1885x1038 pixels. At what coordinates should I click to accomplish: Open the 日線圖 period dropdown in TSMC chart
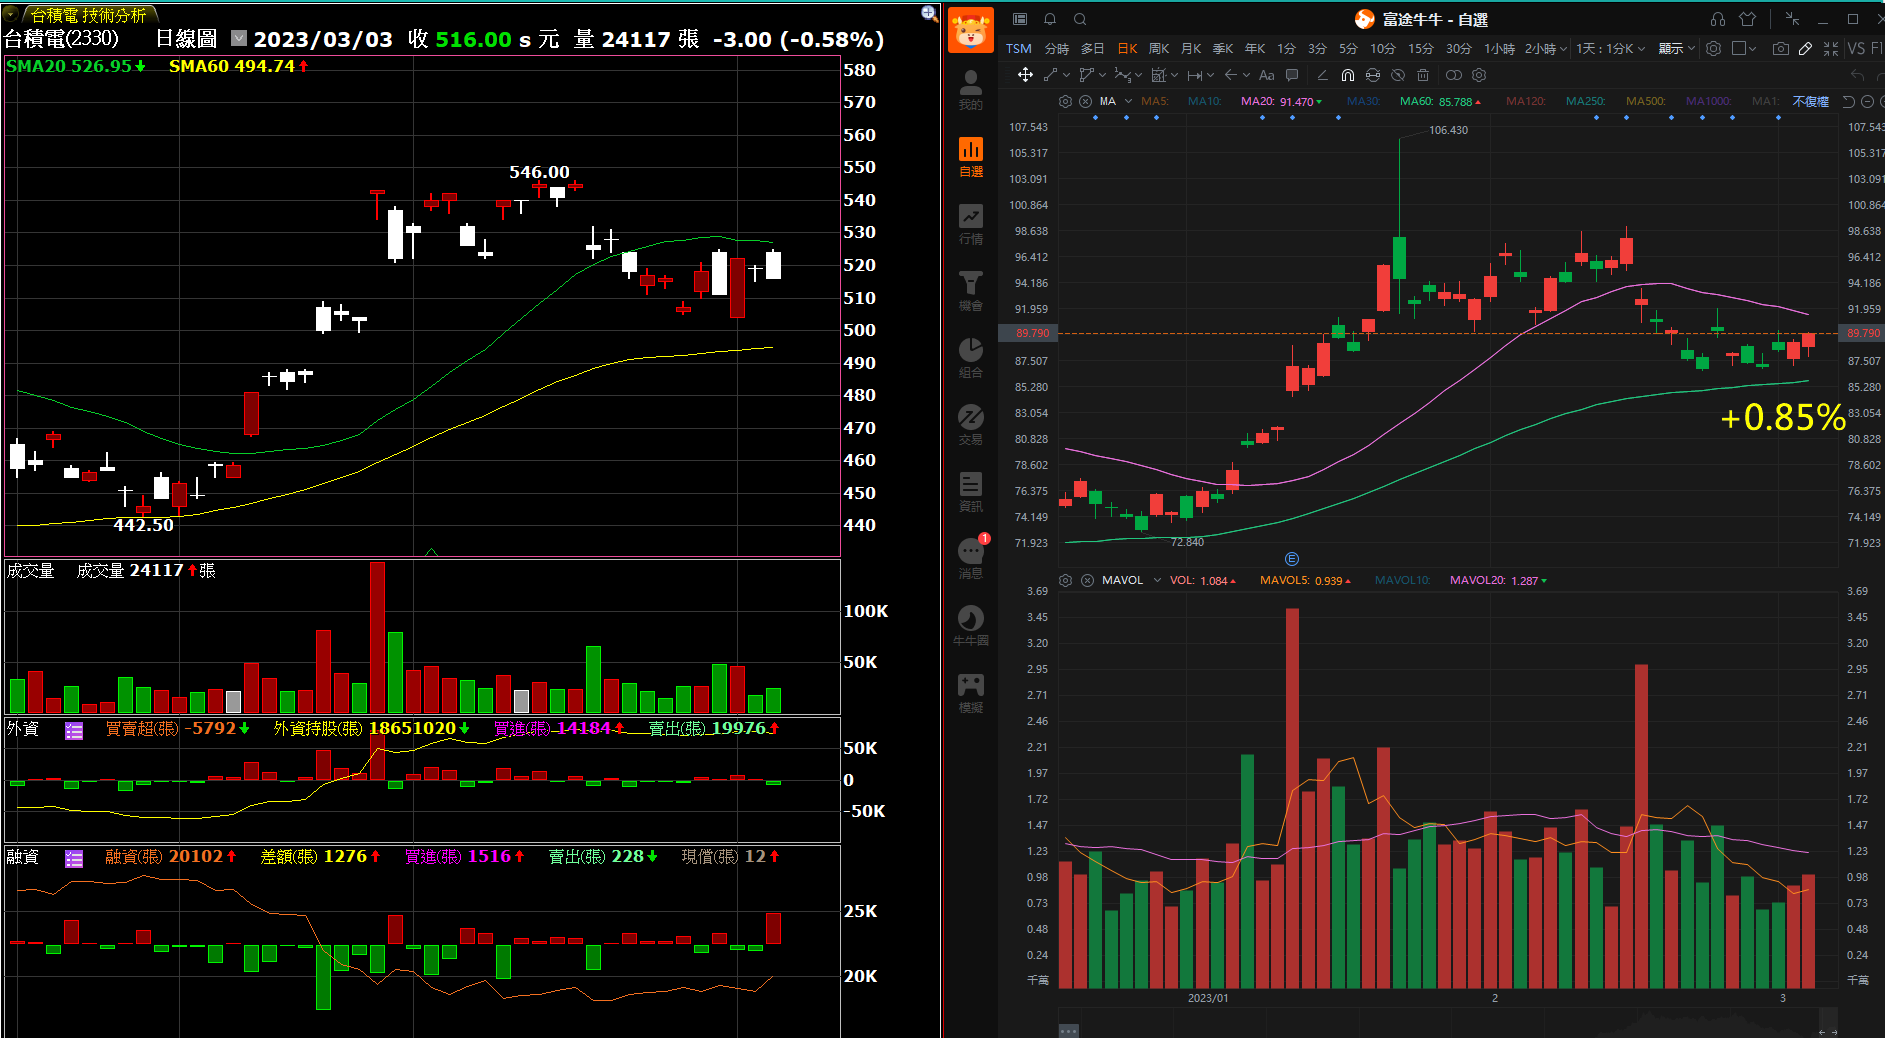[239, 38]
